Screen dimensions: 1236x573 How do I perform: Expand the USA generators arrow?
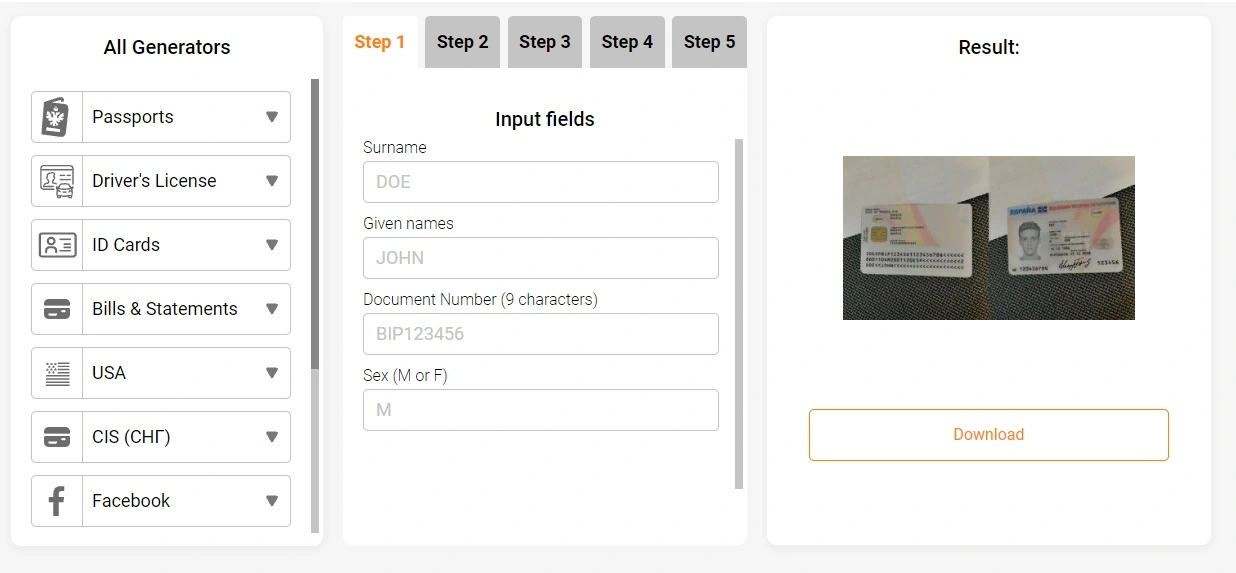point(271,373)
